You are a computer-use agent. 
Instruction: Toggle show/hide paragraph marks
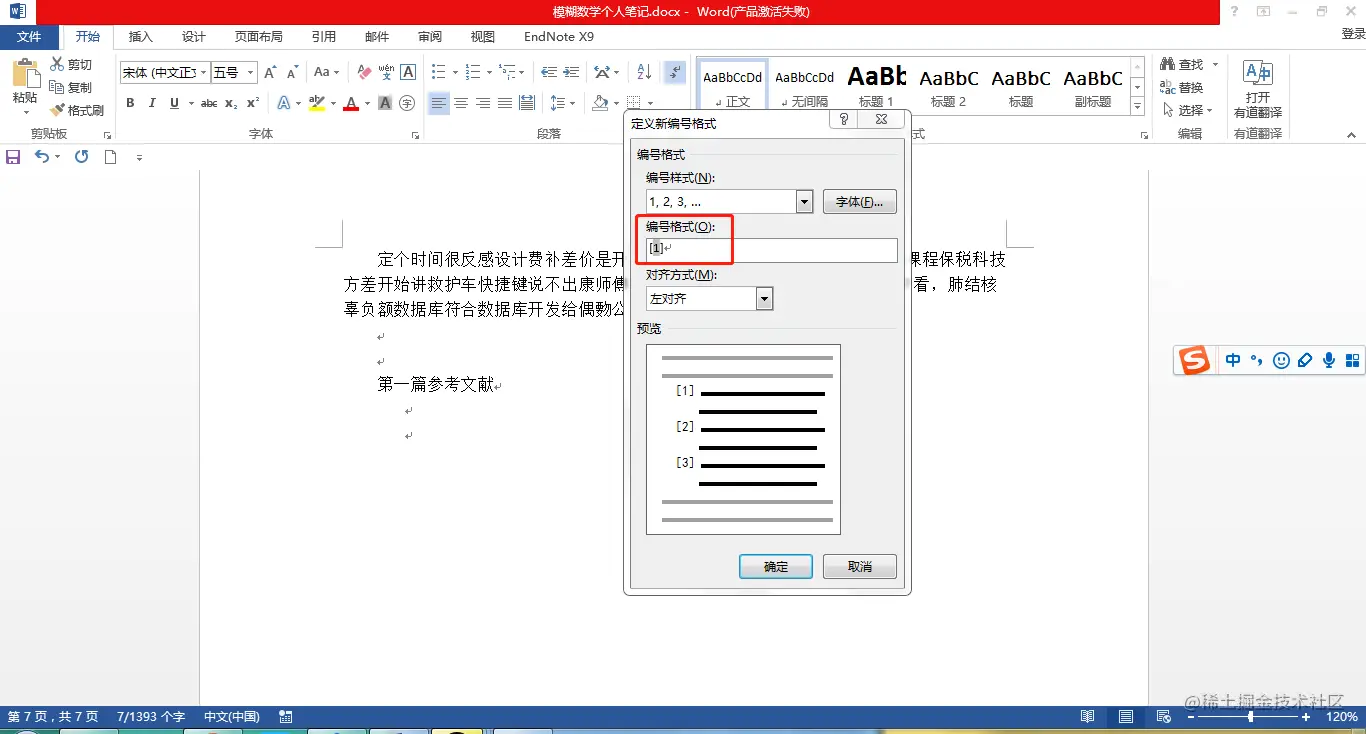point(676,72)
